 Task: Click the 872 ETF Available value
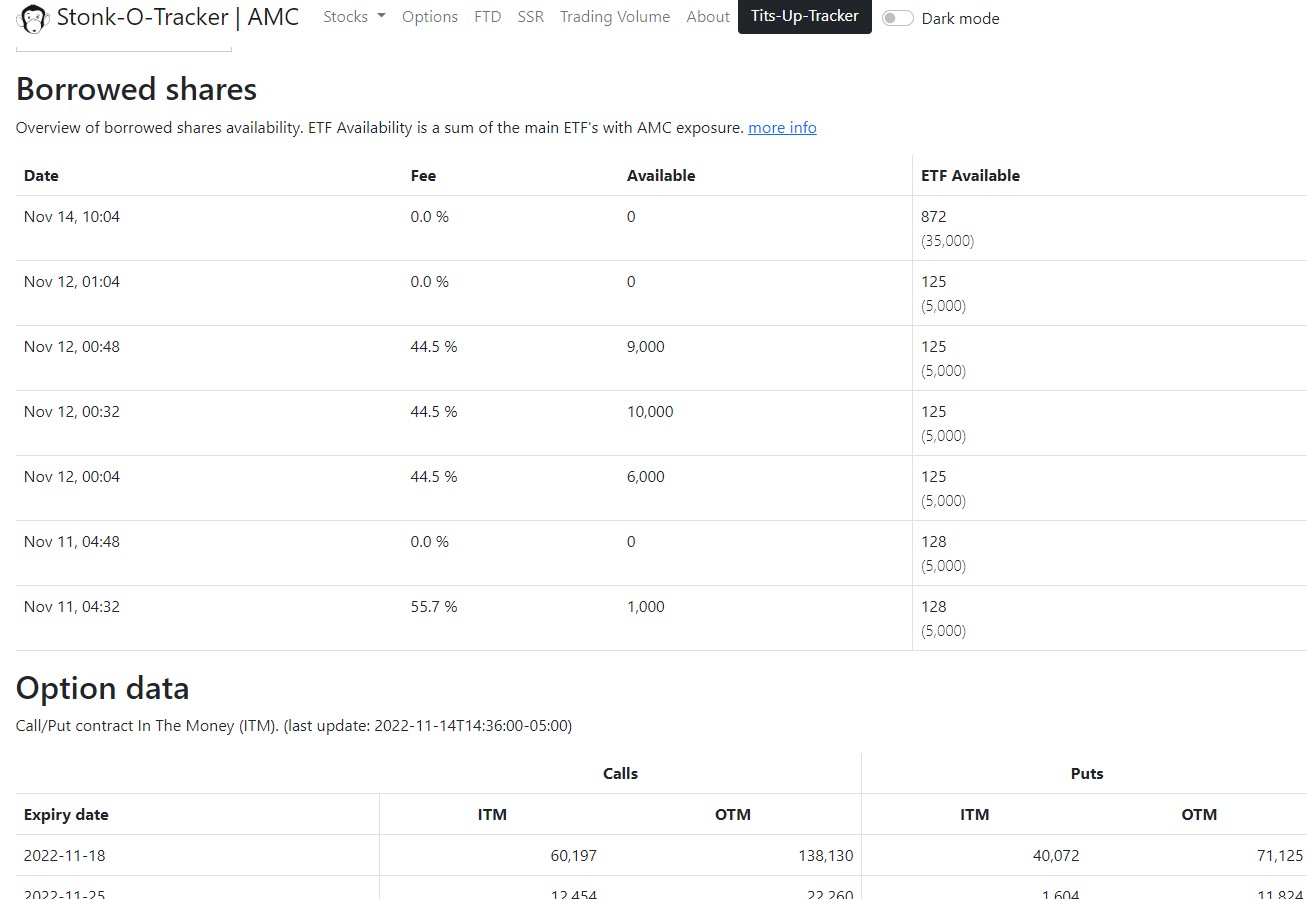tap(934, 217)
